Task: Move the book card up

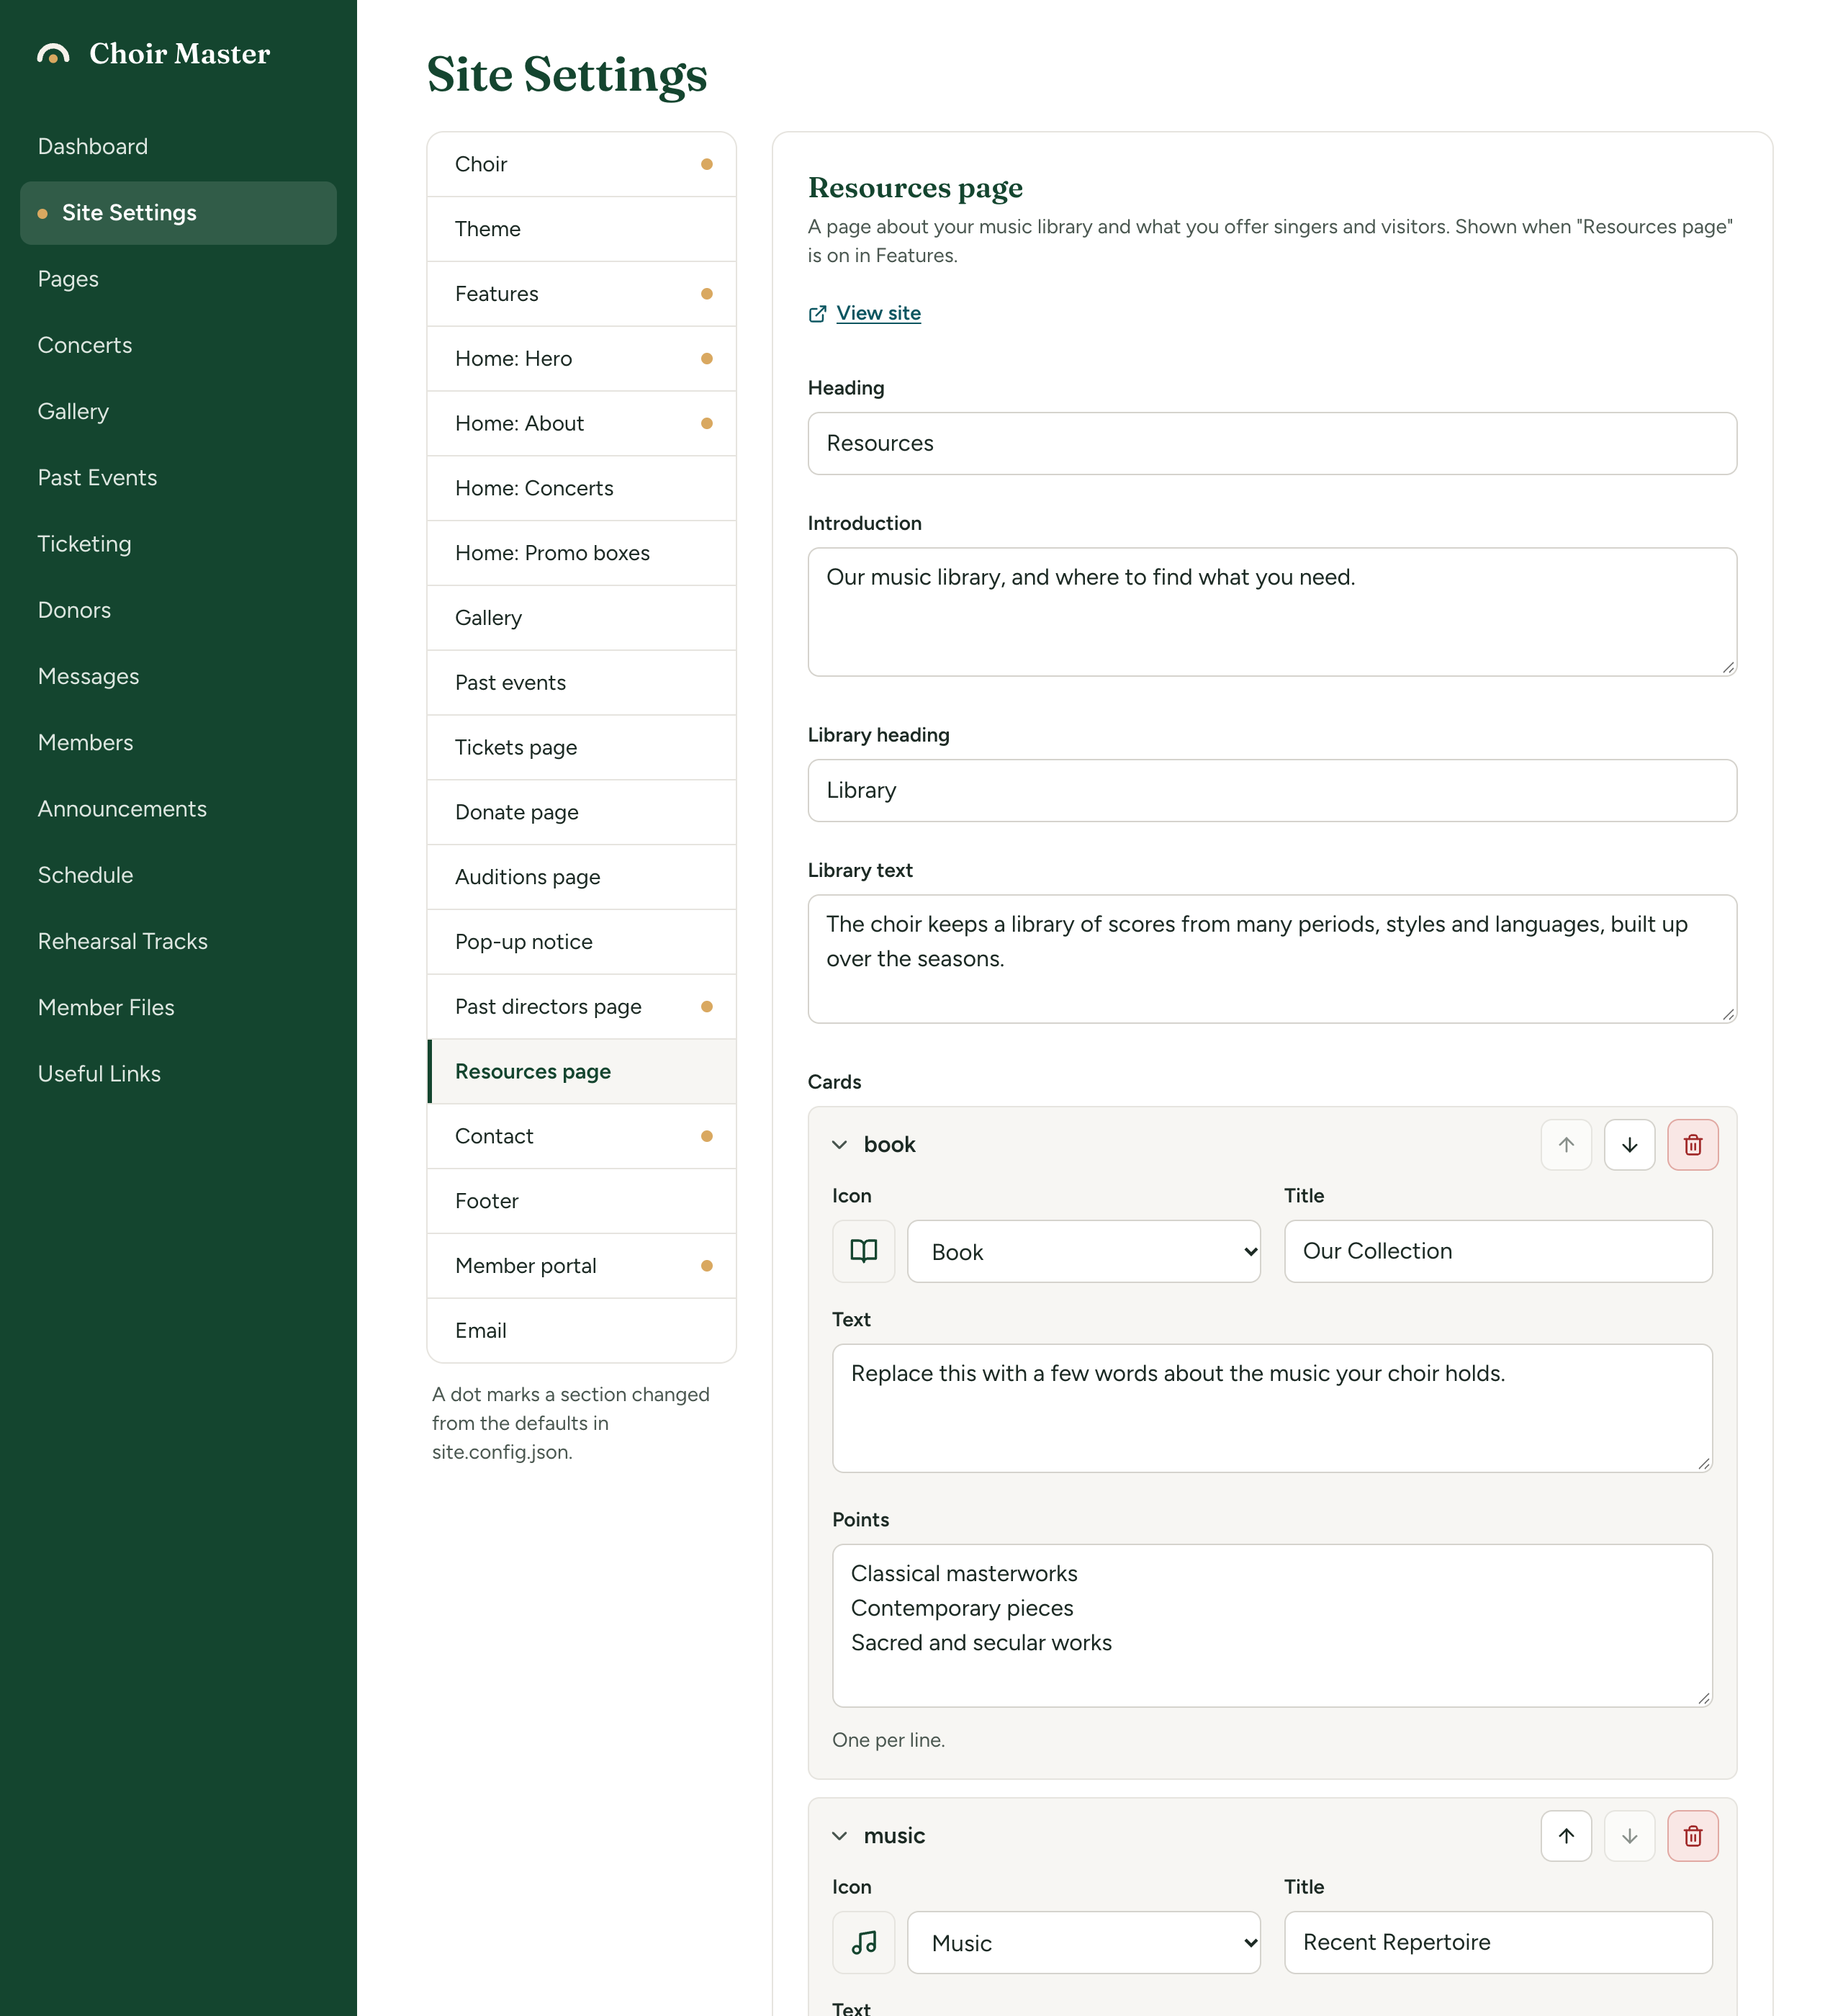Action: (x=1566, y=1145)
